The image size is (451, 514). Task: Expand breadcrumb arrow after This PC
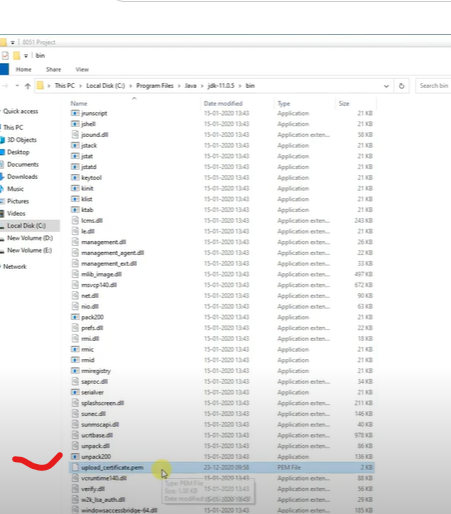(x=80, y=86)
